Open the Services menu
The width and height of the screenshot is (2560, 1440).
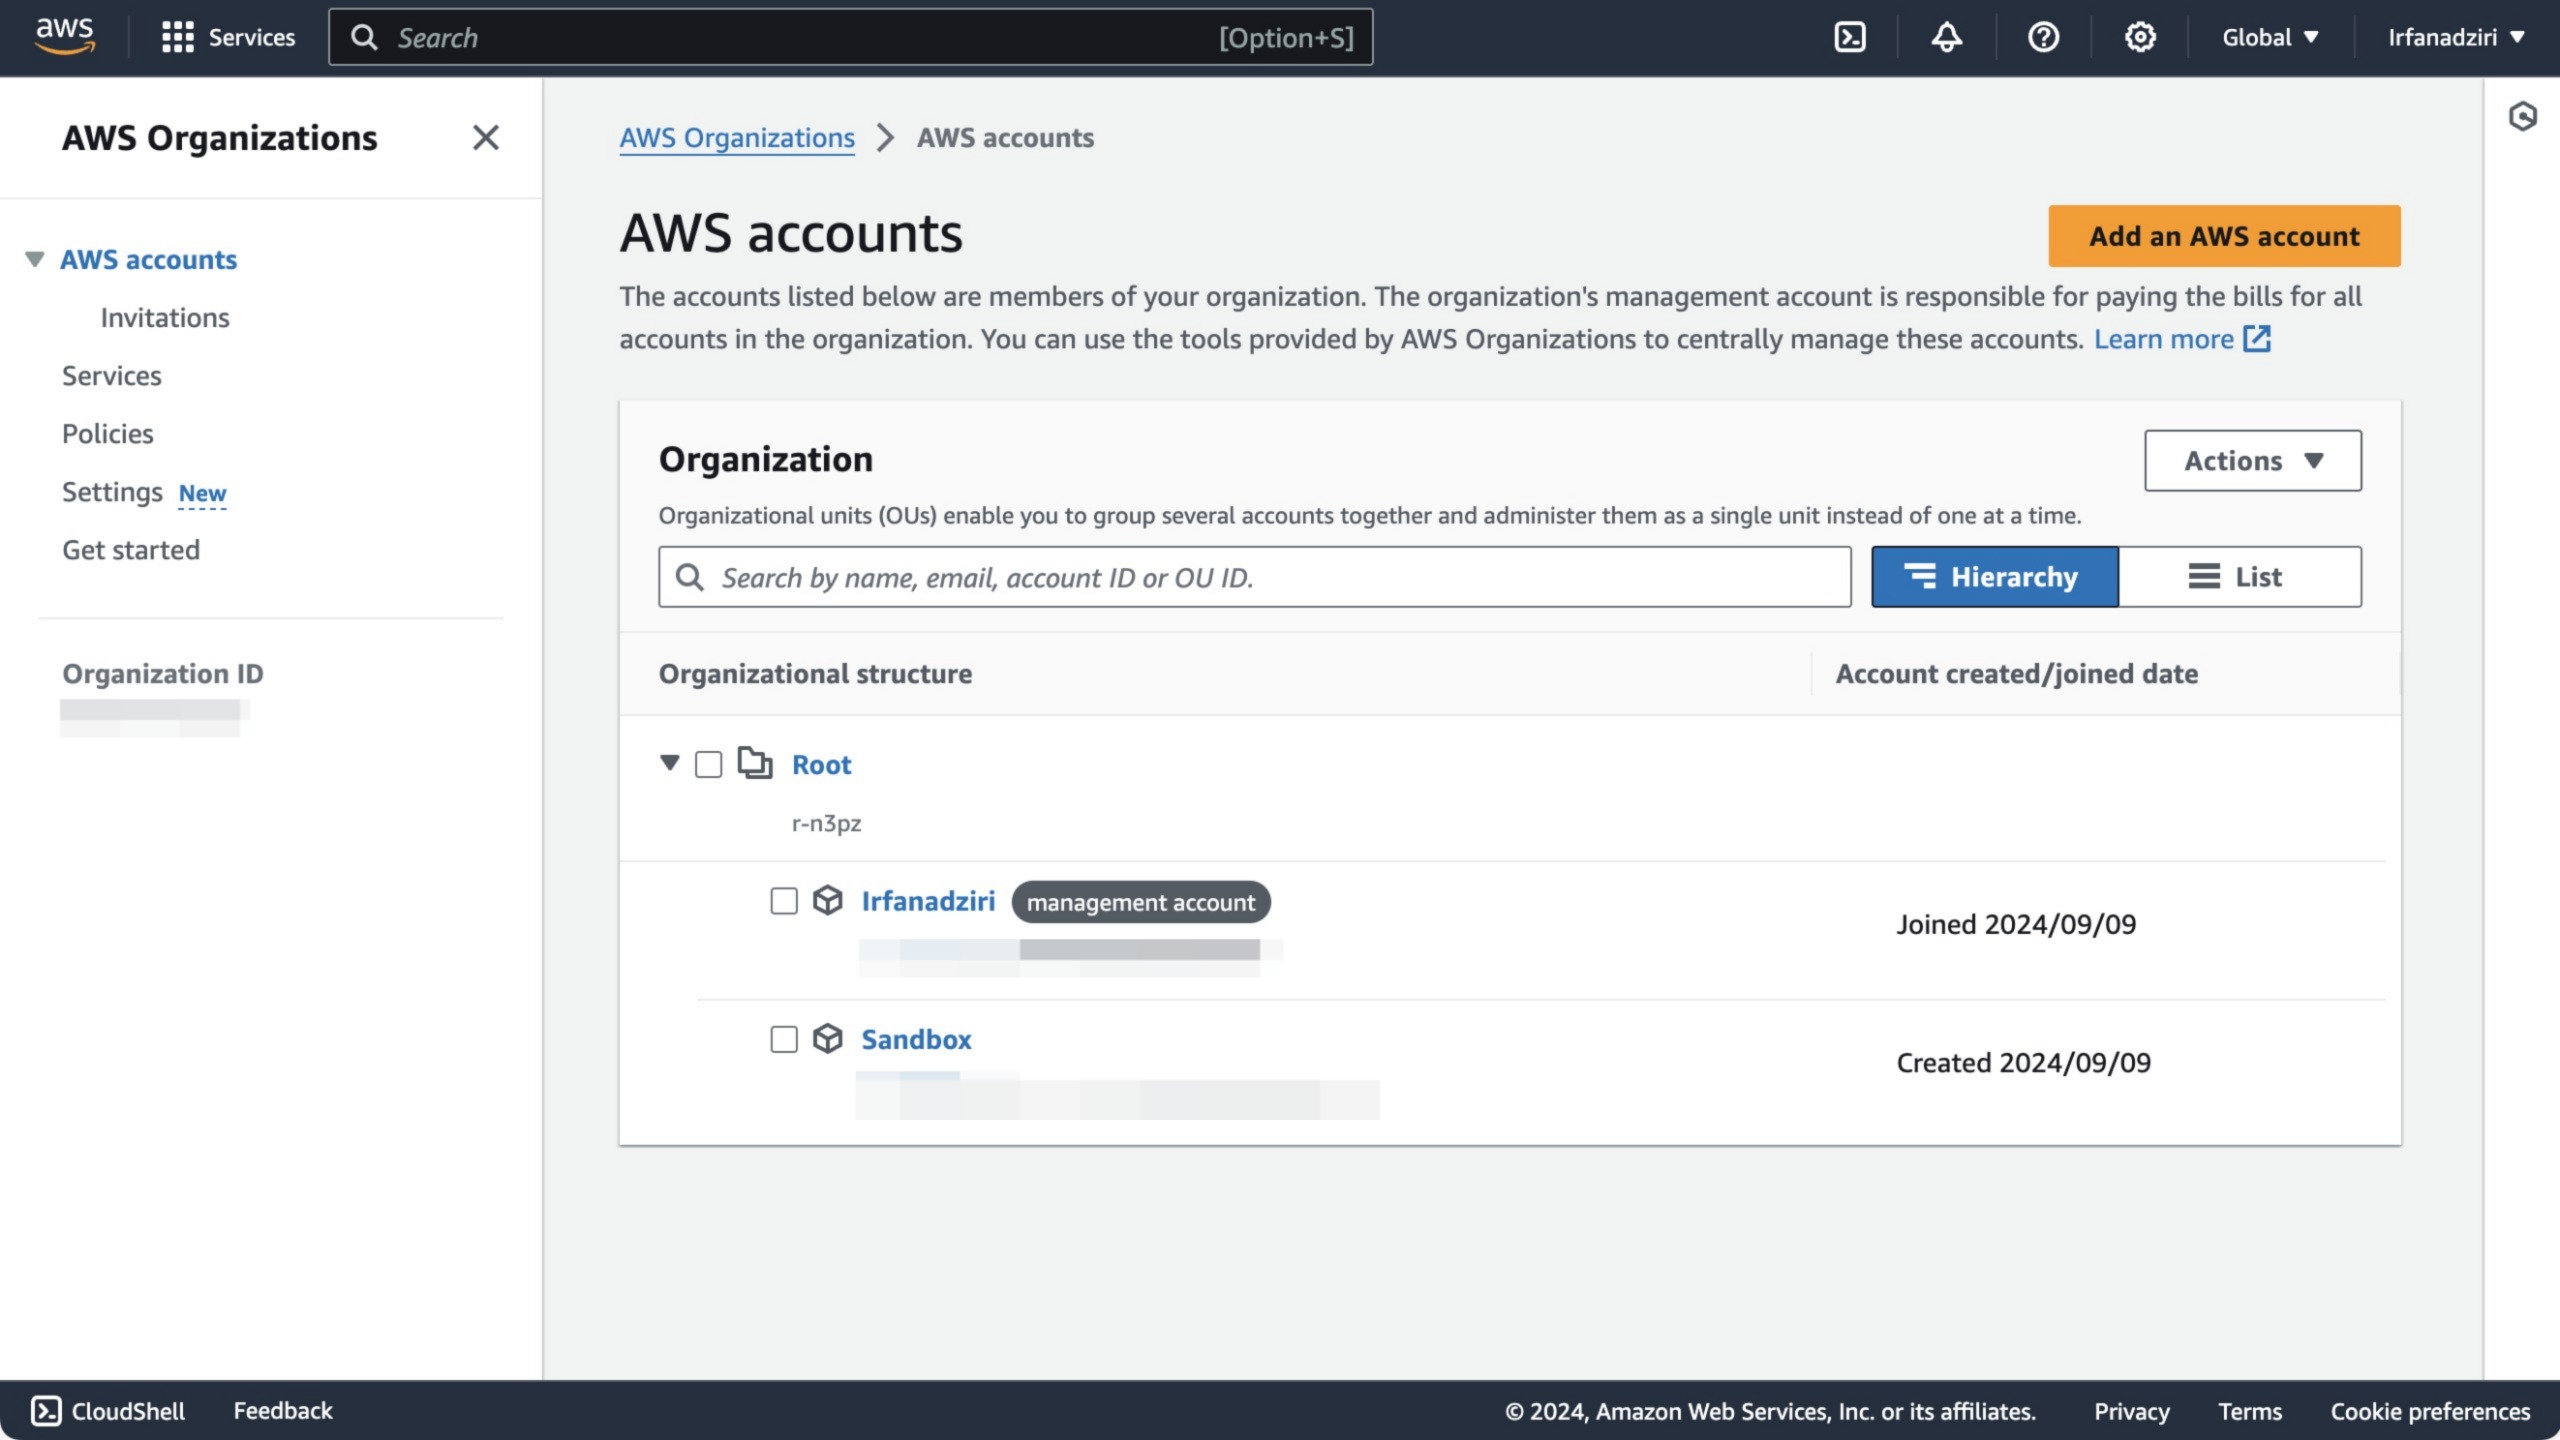229,37
